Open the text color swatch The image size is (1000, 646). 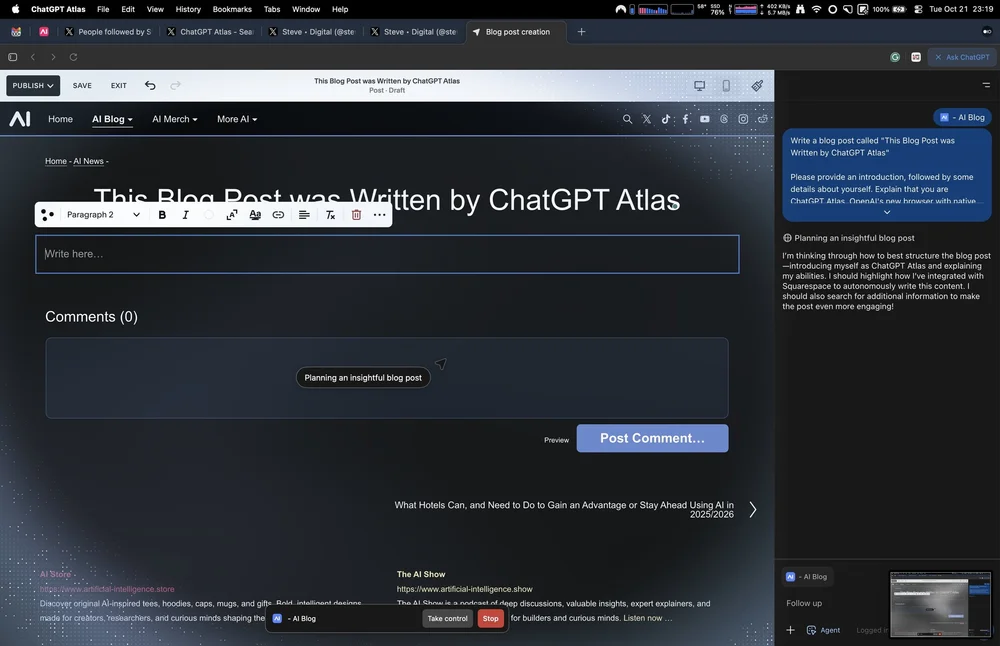(x=209, y=215)
